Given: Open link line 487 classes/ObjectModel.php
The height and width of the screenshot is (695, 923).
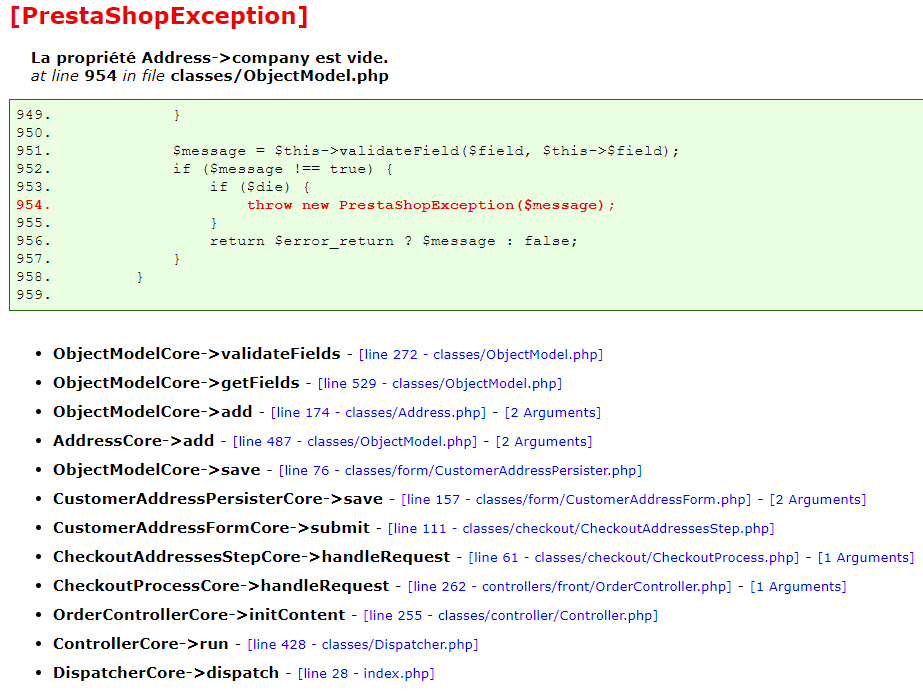Looking at the screenshot, I should coord(355,441).
